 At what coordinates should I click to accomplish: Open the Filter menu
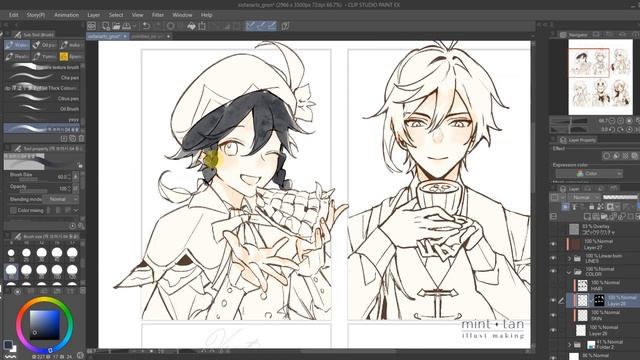coord(158,15)
